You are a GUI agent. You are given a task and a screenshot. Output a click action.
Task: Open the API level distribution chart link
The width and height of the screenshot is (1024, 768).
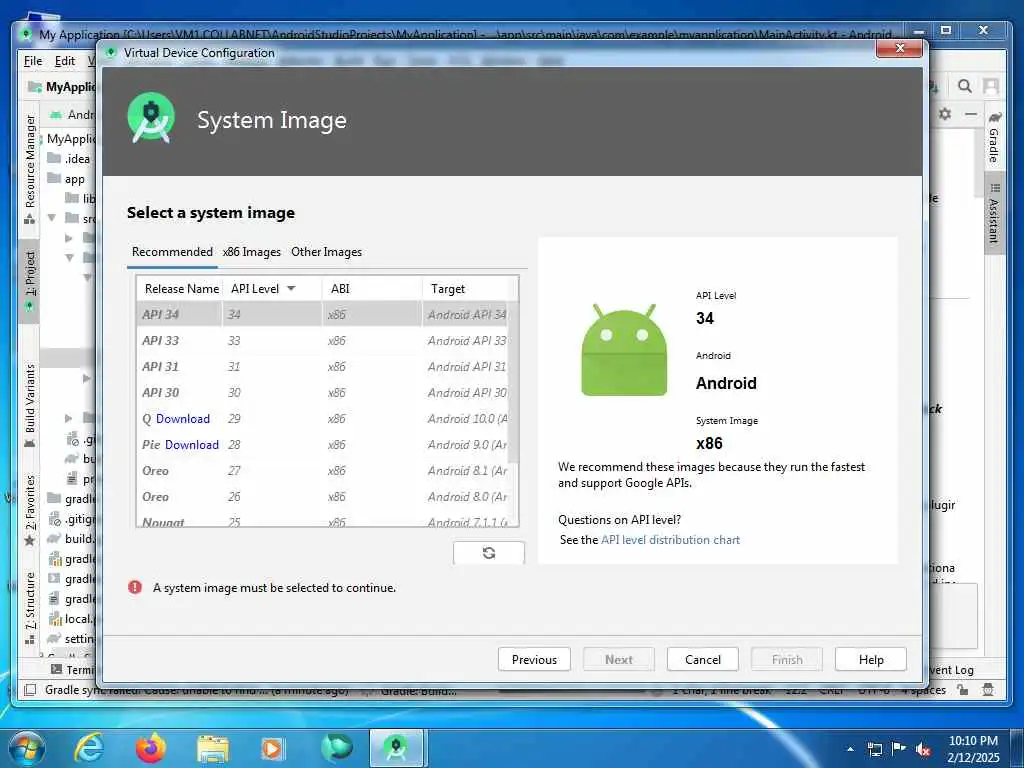pos(670,540)
